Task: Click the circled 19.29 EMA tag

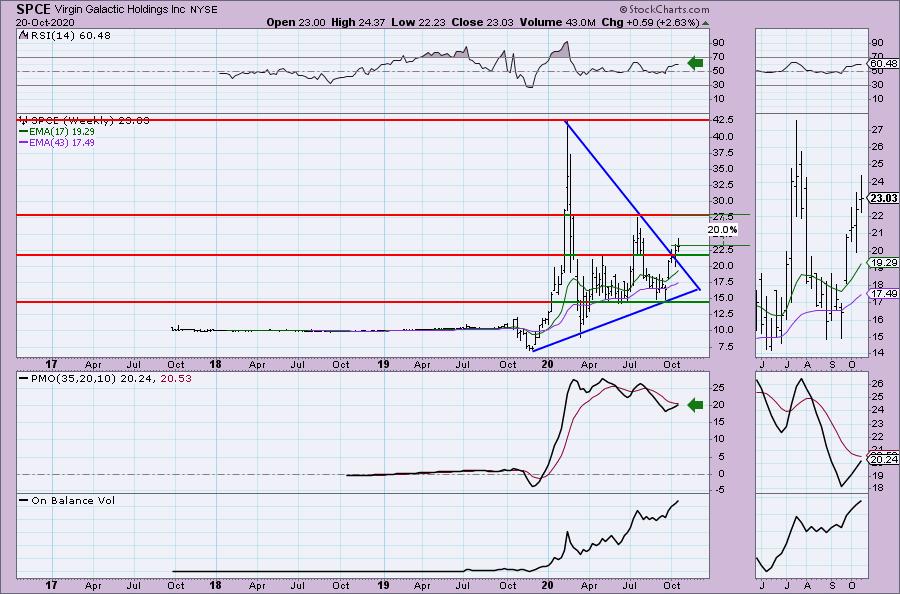Action: [884, 263]
